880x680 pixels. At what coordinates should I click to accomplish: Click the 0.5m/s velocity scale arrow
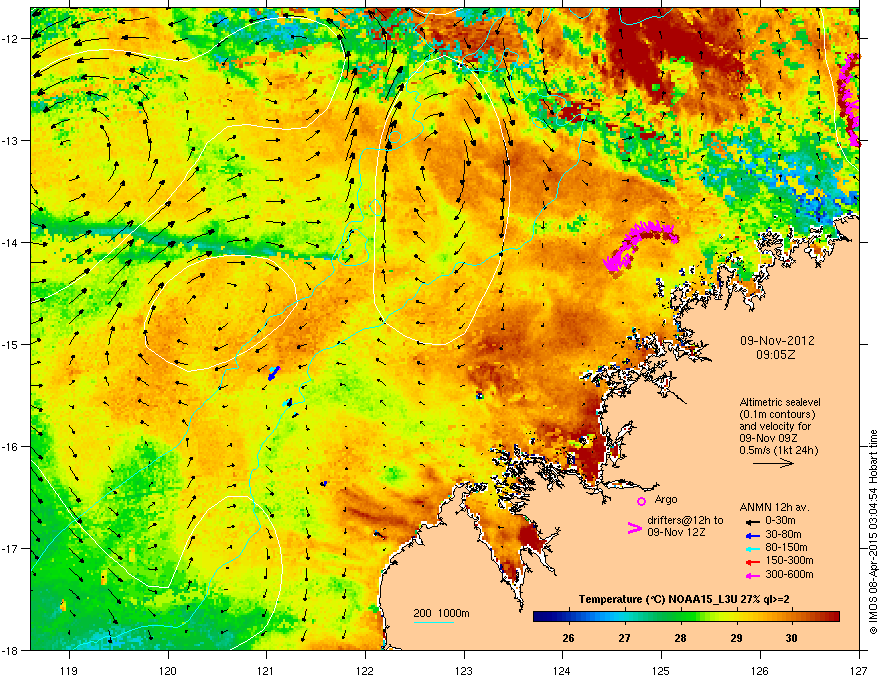tap(773, 463)
